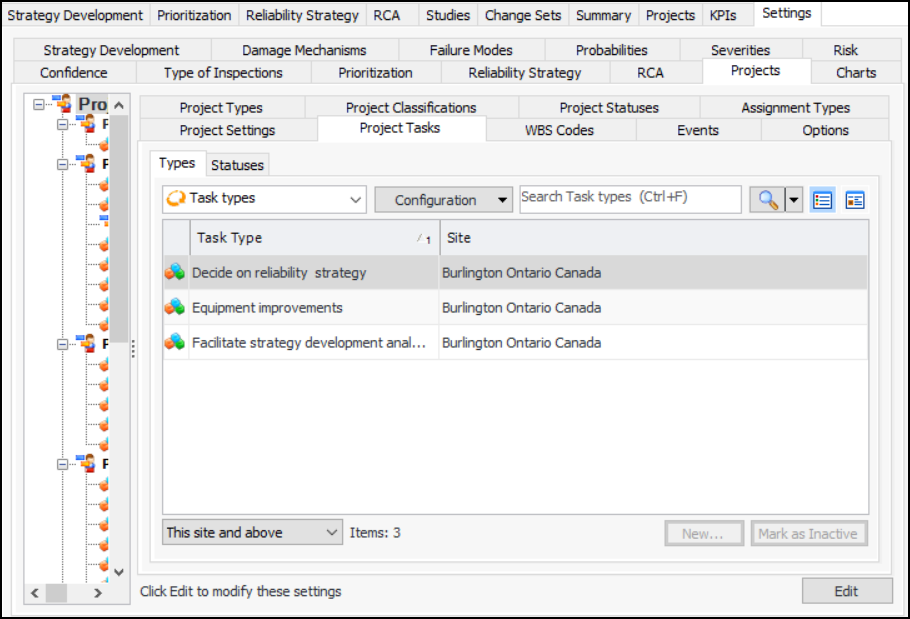The height and width of the screenshot is (619, 910).
Task: Open the Options tab
Action: [x=825, y=130]
